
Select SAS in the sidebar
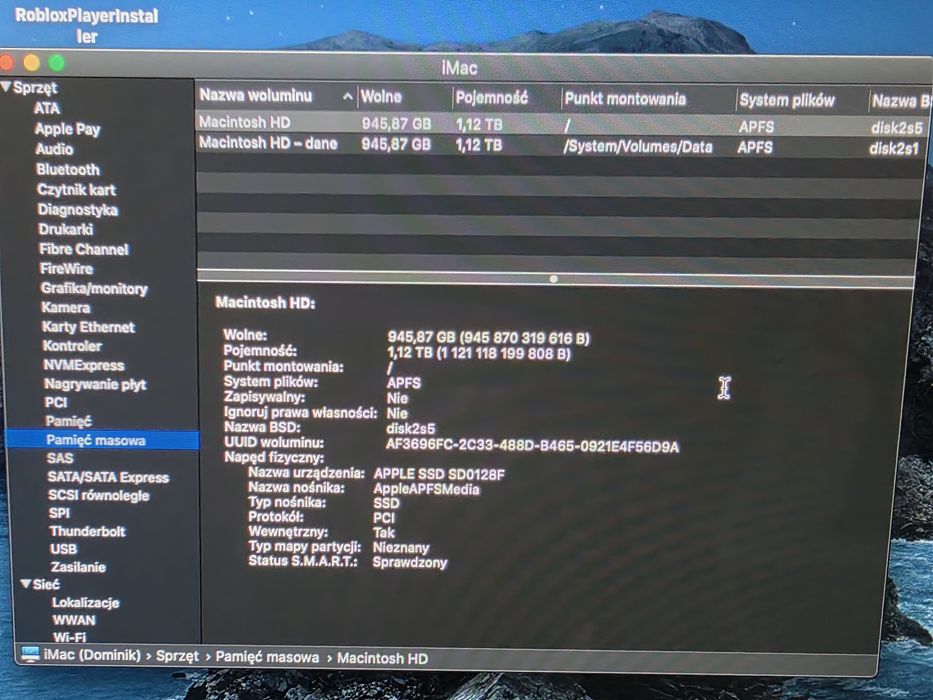[x=60, y=458]
